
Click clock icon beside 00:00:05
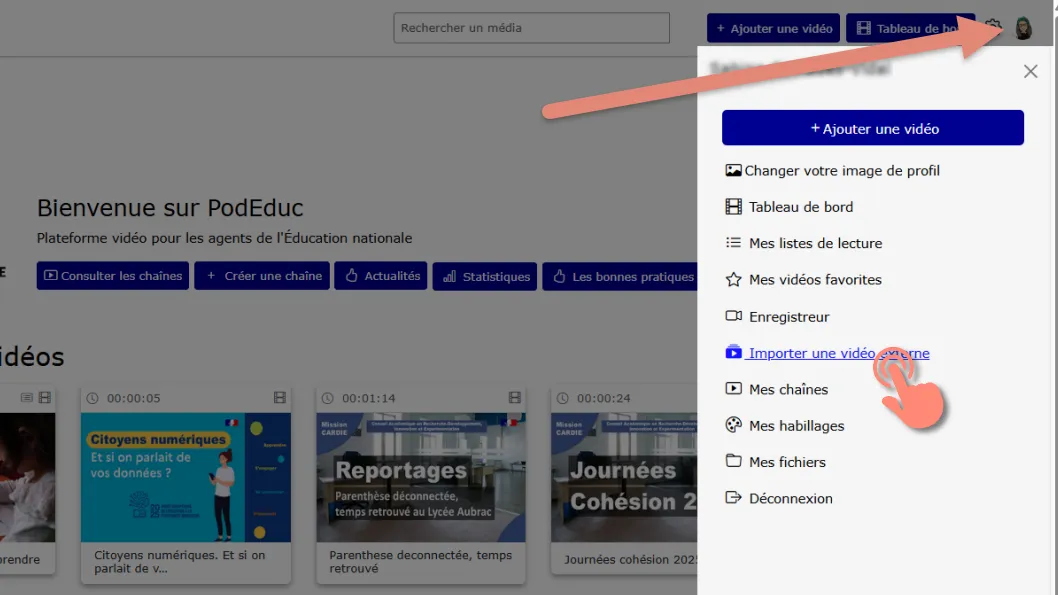[x=92, y=399]
